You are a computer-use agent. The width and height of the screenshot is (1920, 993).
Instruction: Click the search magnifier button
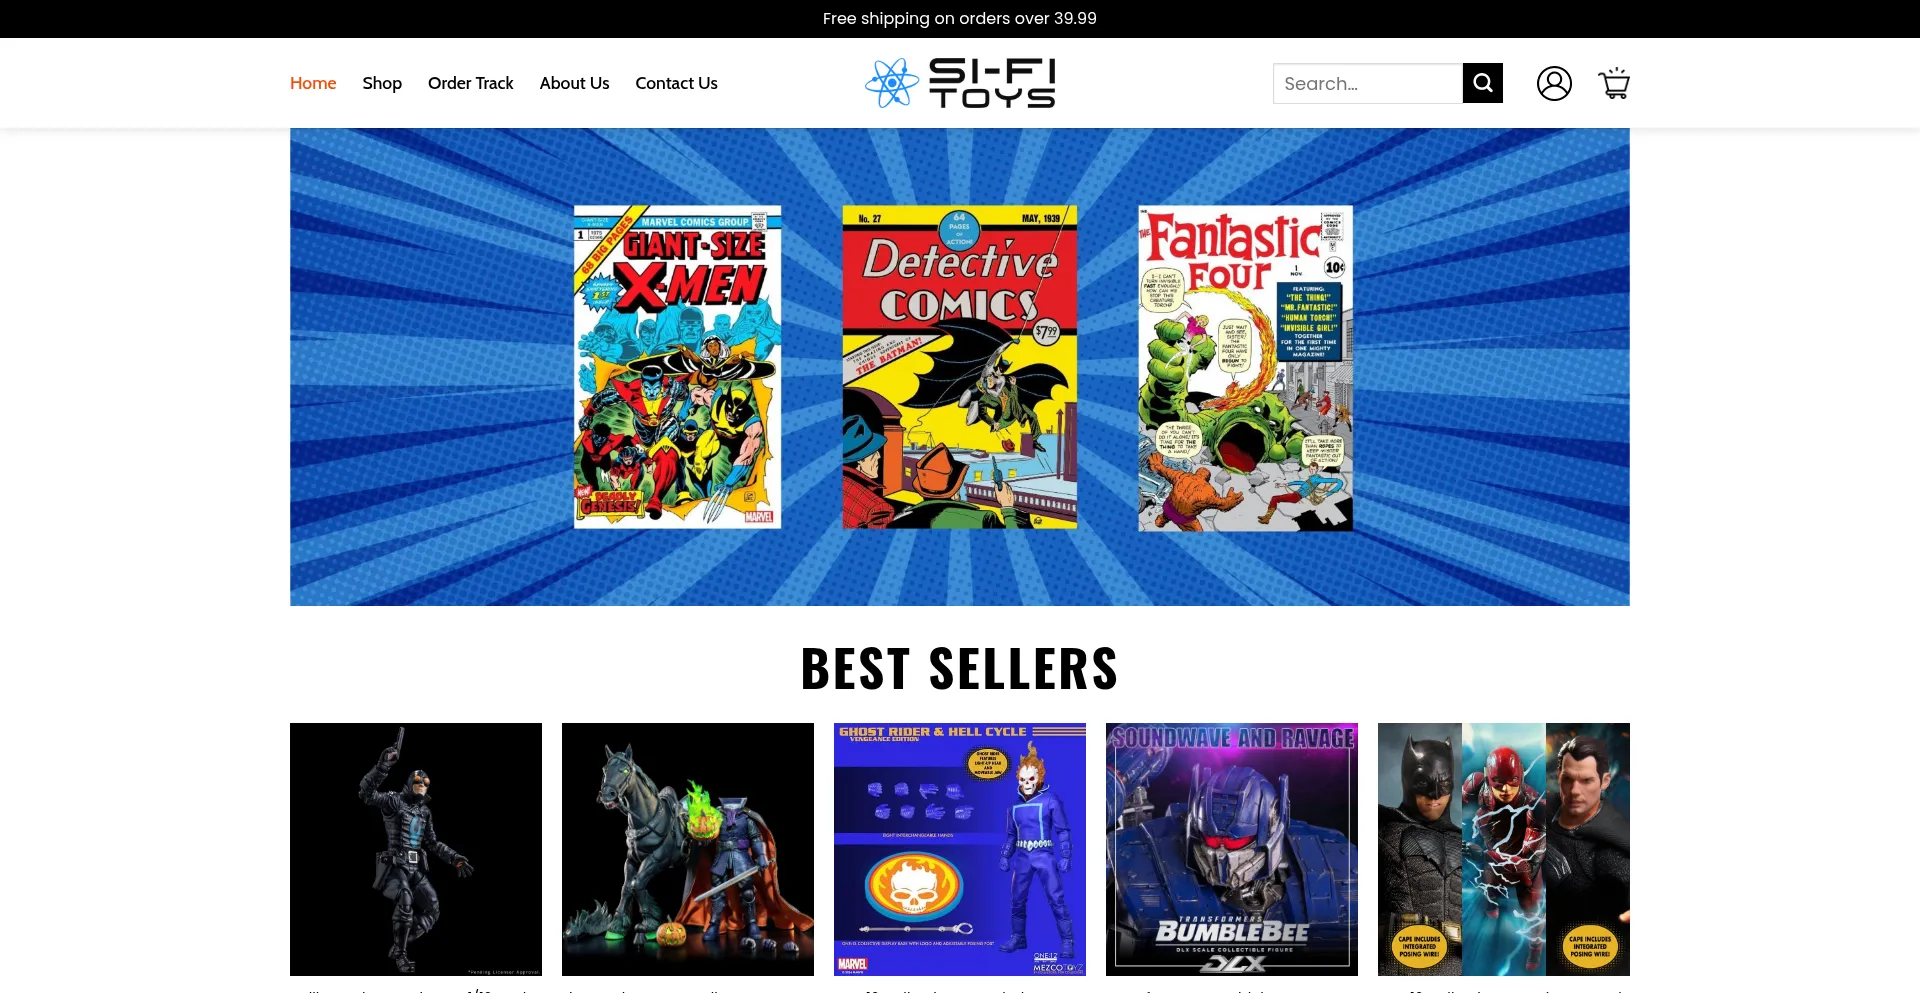[x=1482, y=83]
